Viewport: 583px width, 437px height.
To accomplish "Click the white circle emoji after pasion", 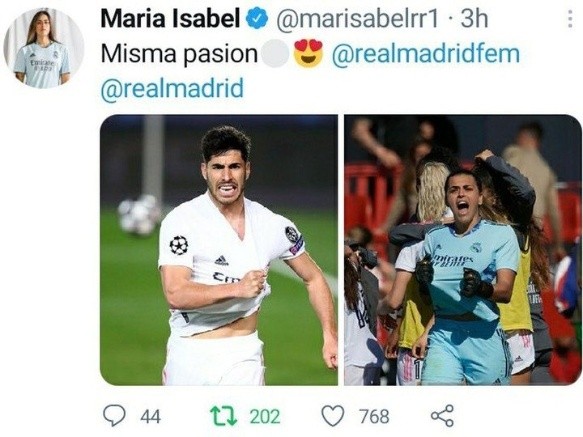I will click(x=275, y=54).
